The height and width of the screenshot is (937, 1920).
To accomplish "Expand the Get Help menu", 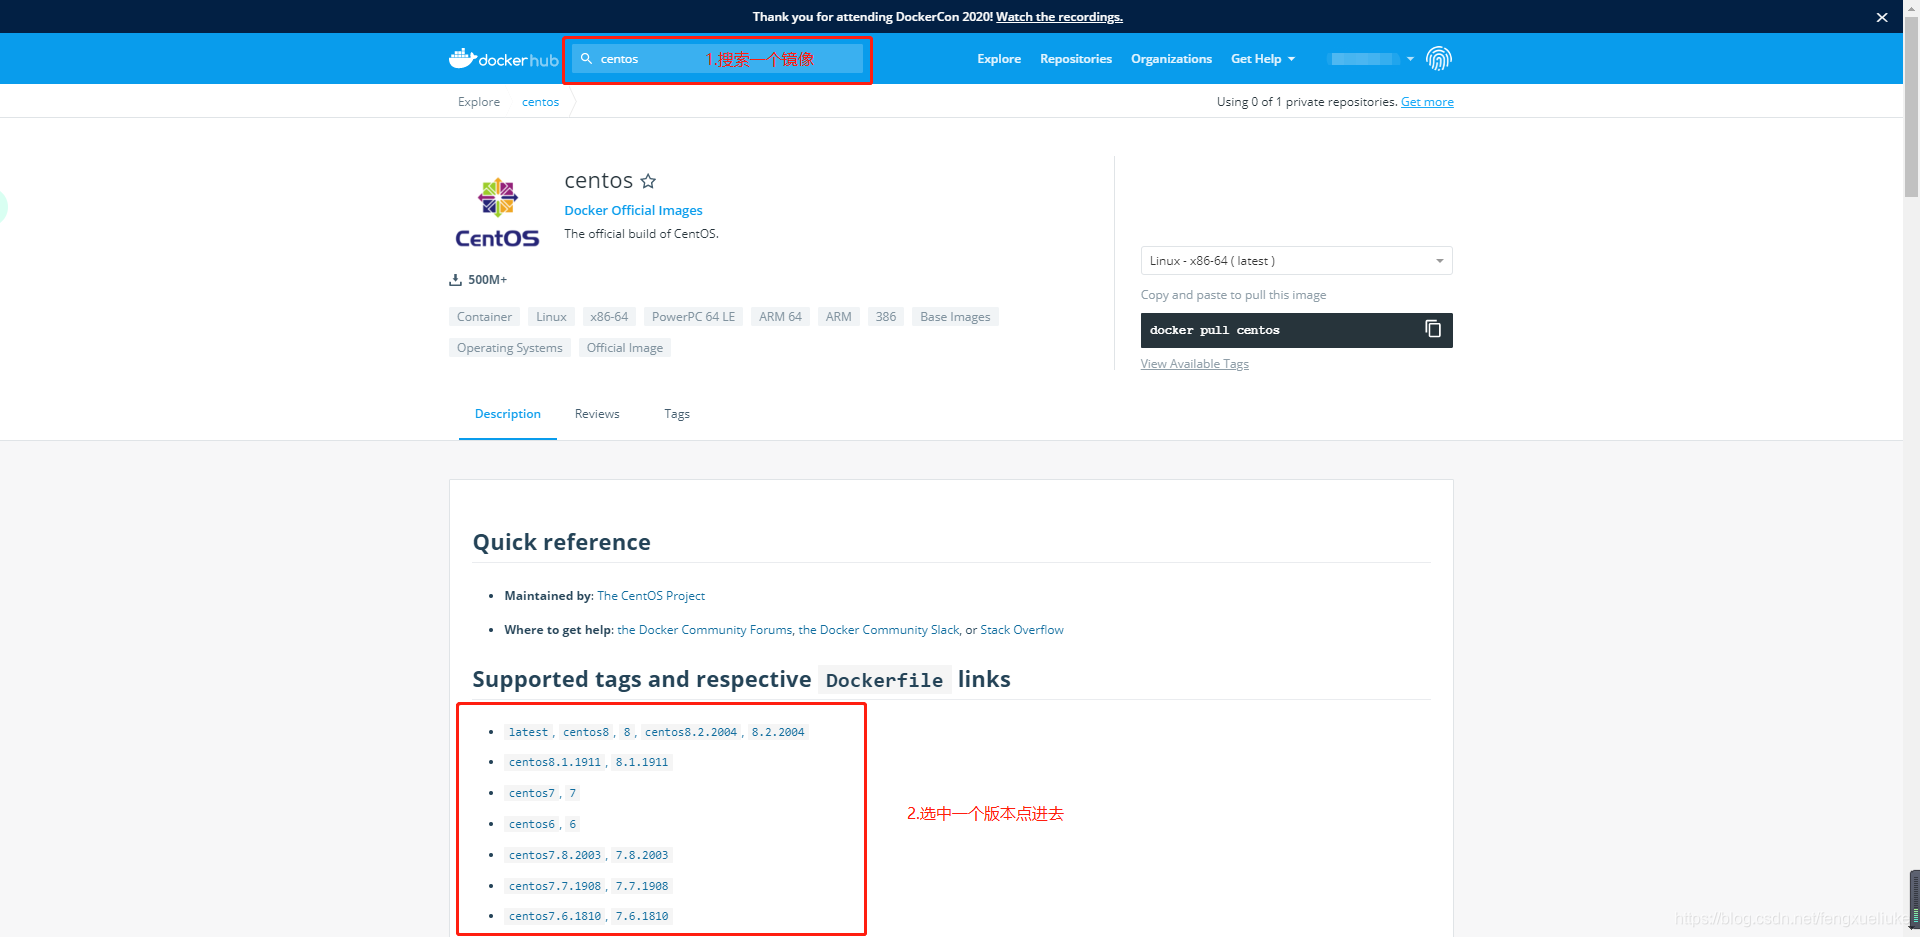I will [x=1262, y=59].
